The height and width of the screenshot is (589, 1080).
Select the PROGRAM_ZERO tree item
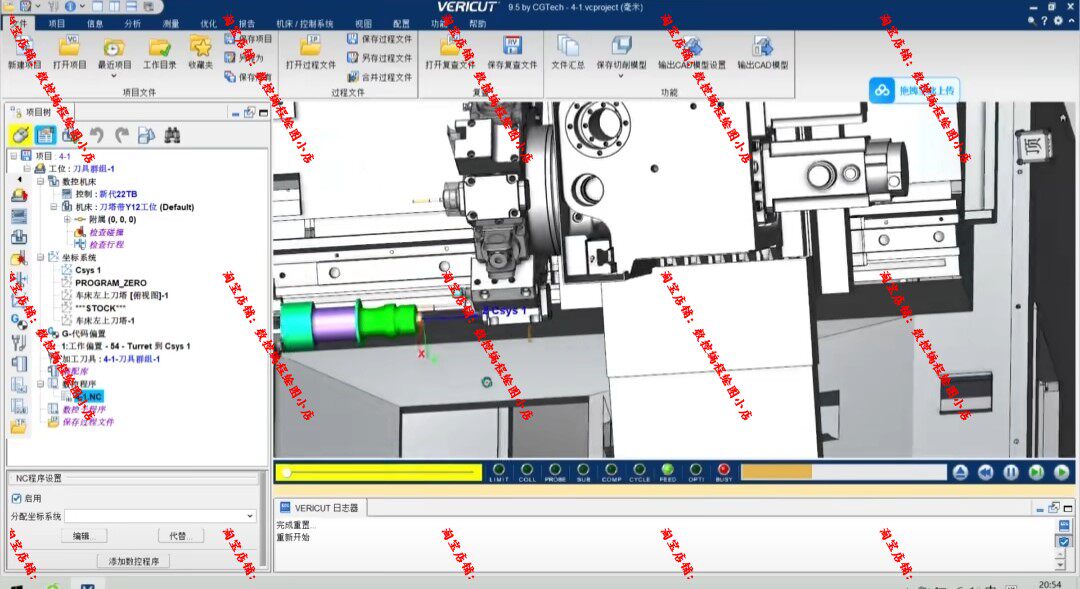(x=111, y=282)
